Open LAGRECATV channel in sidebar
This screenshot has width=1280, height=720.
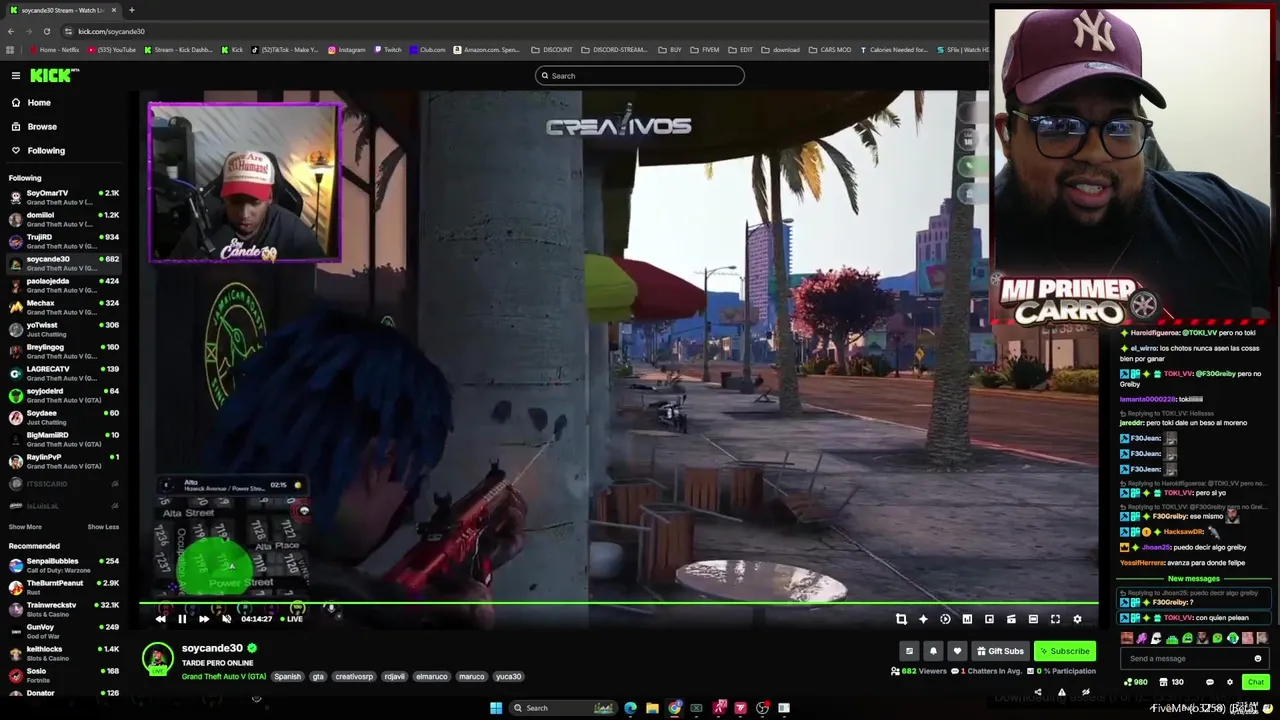pyautogui.click(x=64, y=373)
